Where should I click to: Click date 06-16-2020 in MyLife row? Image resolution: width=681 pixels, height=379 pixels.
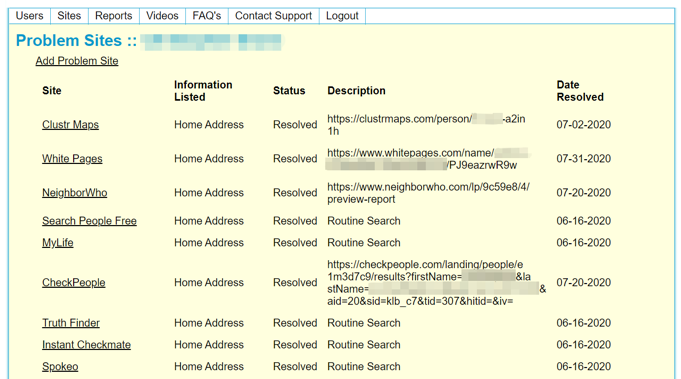tap(584, 242)
